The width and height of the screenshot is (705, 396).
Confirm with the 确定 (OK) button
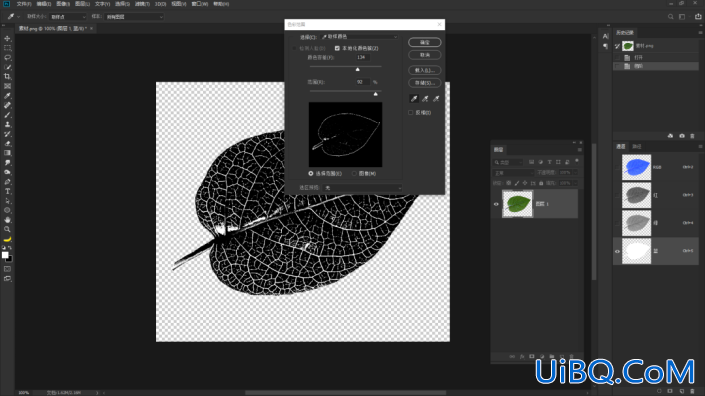coord(424,42)
